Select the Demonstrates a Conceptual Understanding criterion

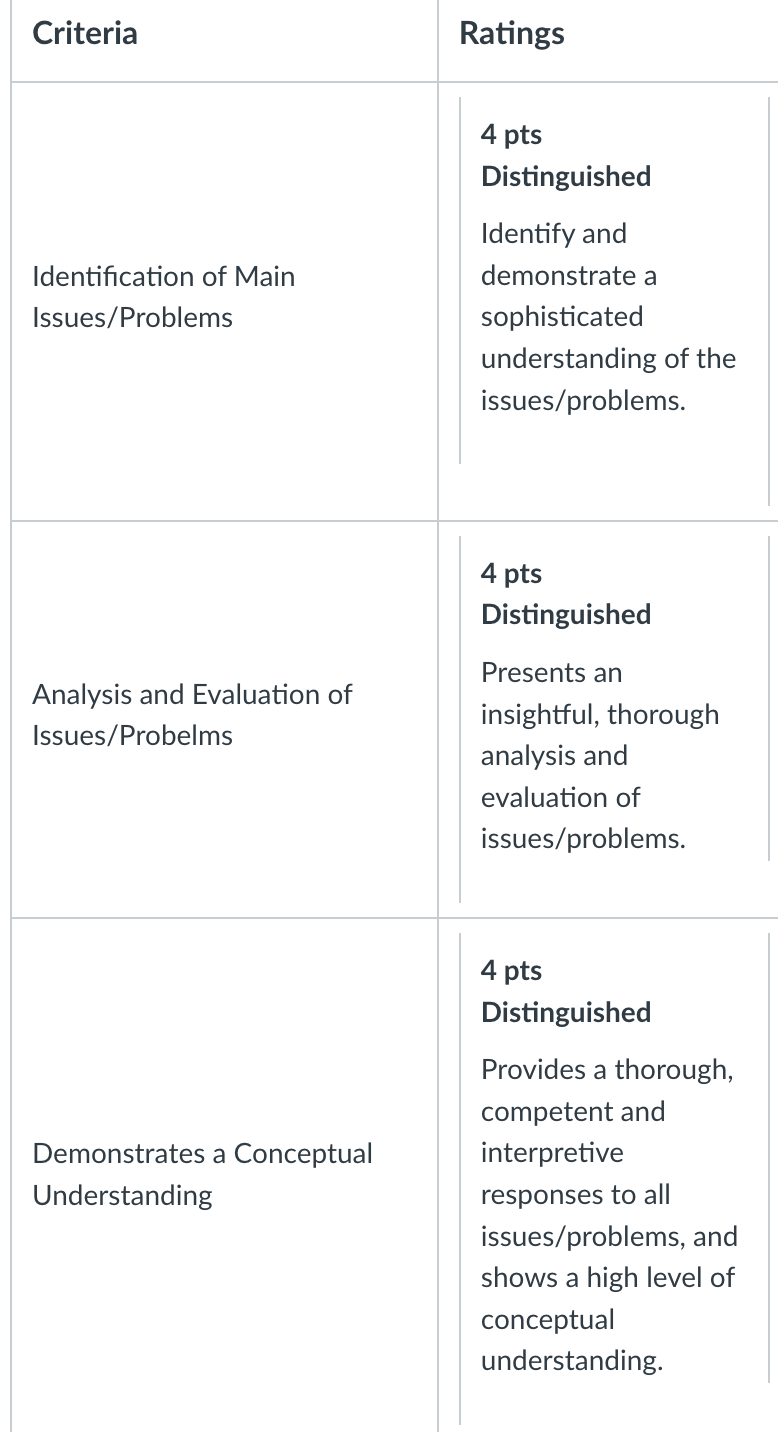pyautogui.click(x=202, y=1174)
